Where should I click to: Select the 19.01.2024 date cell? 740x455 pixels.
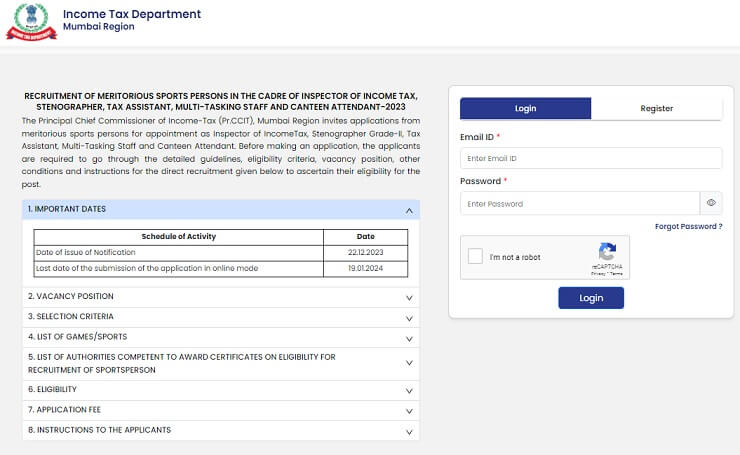click(x=366, y=269)
